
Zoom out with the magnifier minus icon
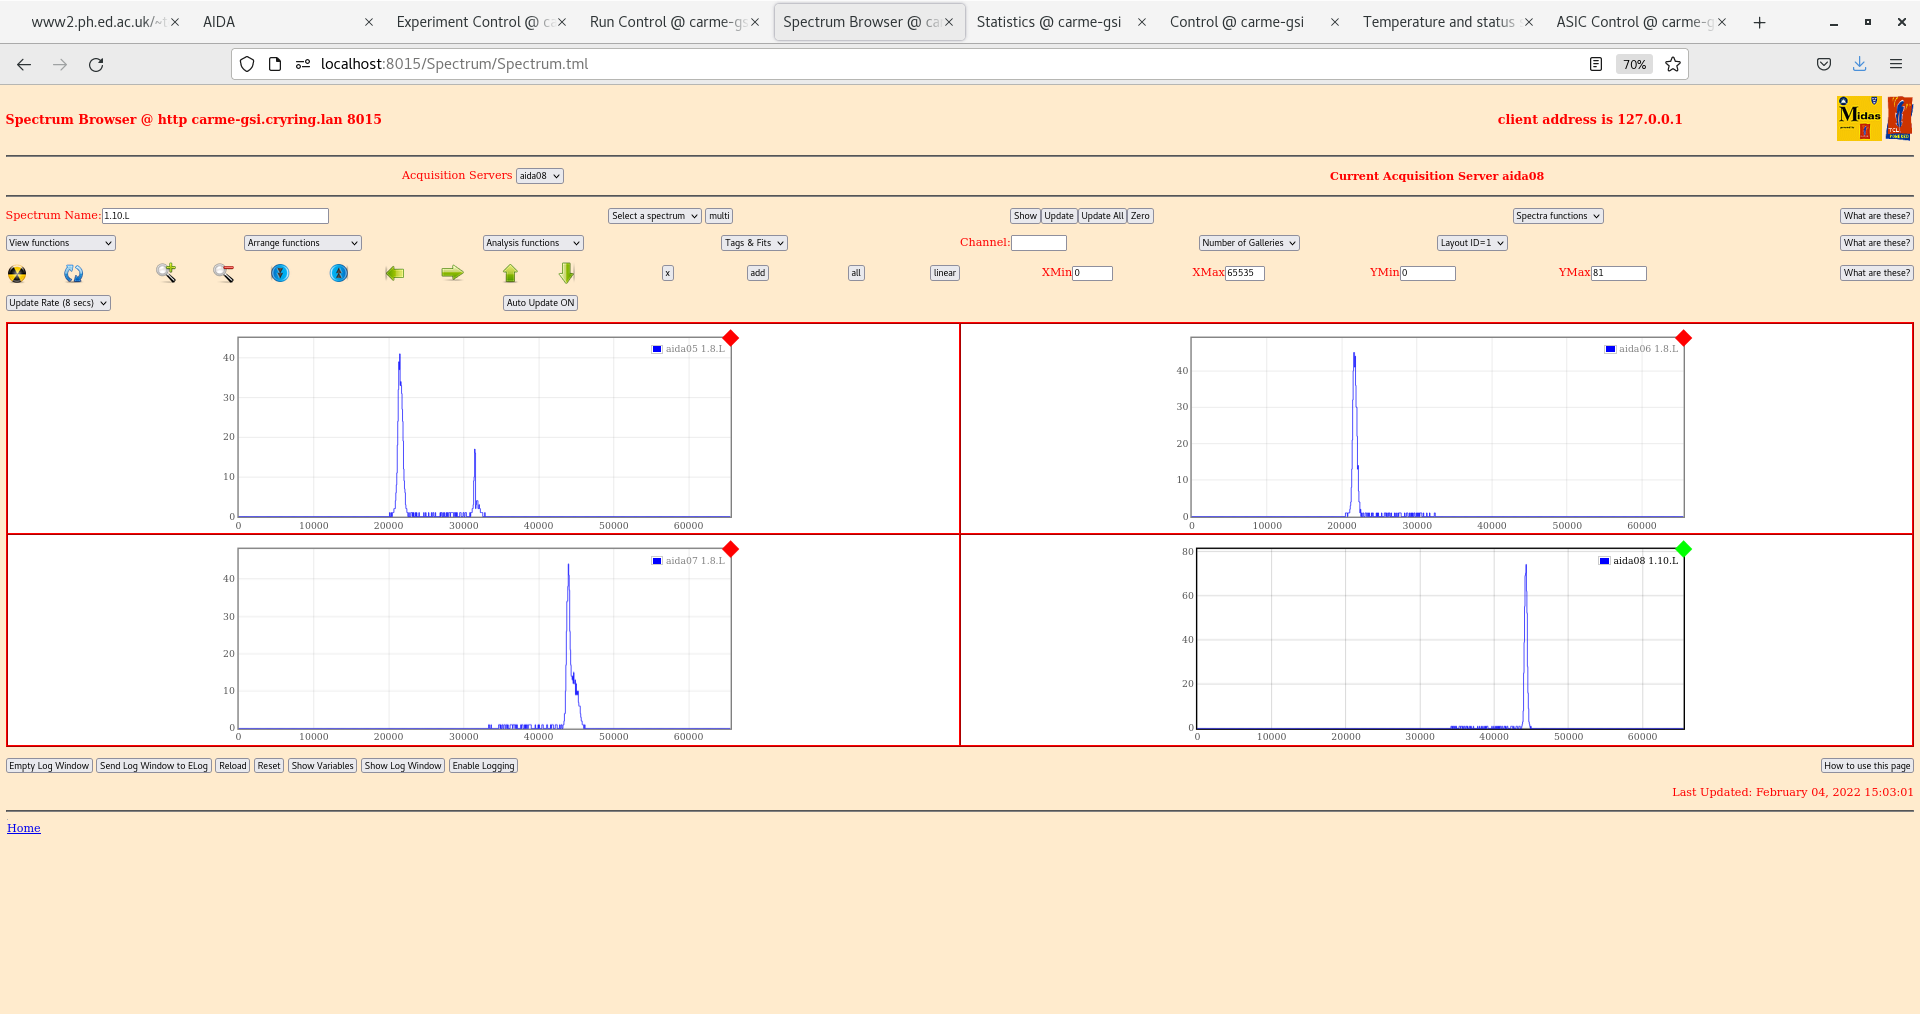223,273
